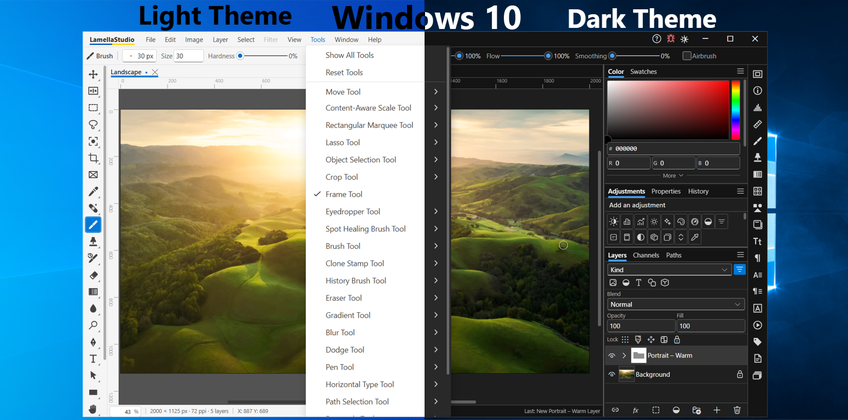Select the Path Selection arrow icon in the toolbar
The image size is (848, 420).
93,375
